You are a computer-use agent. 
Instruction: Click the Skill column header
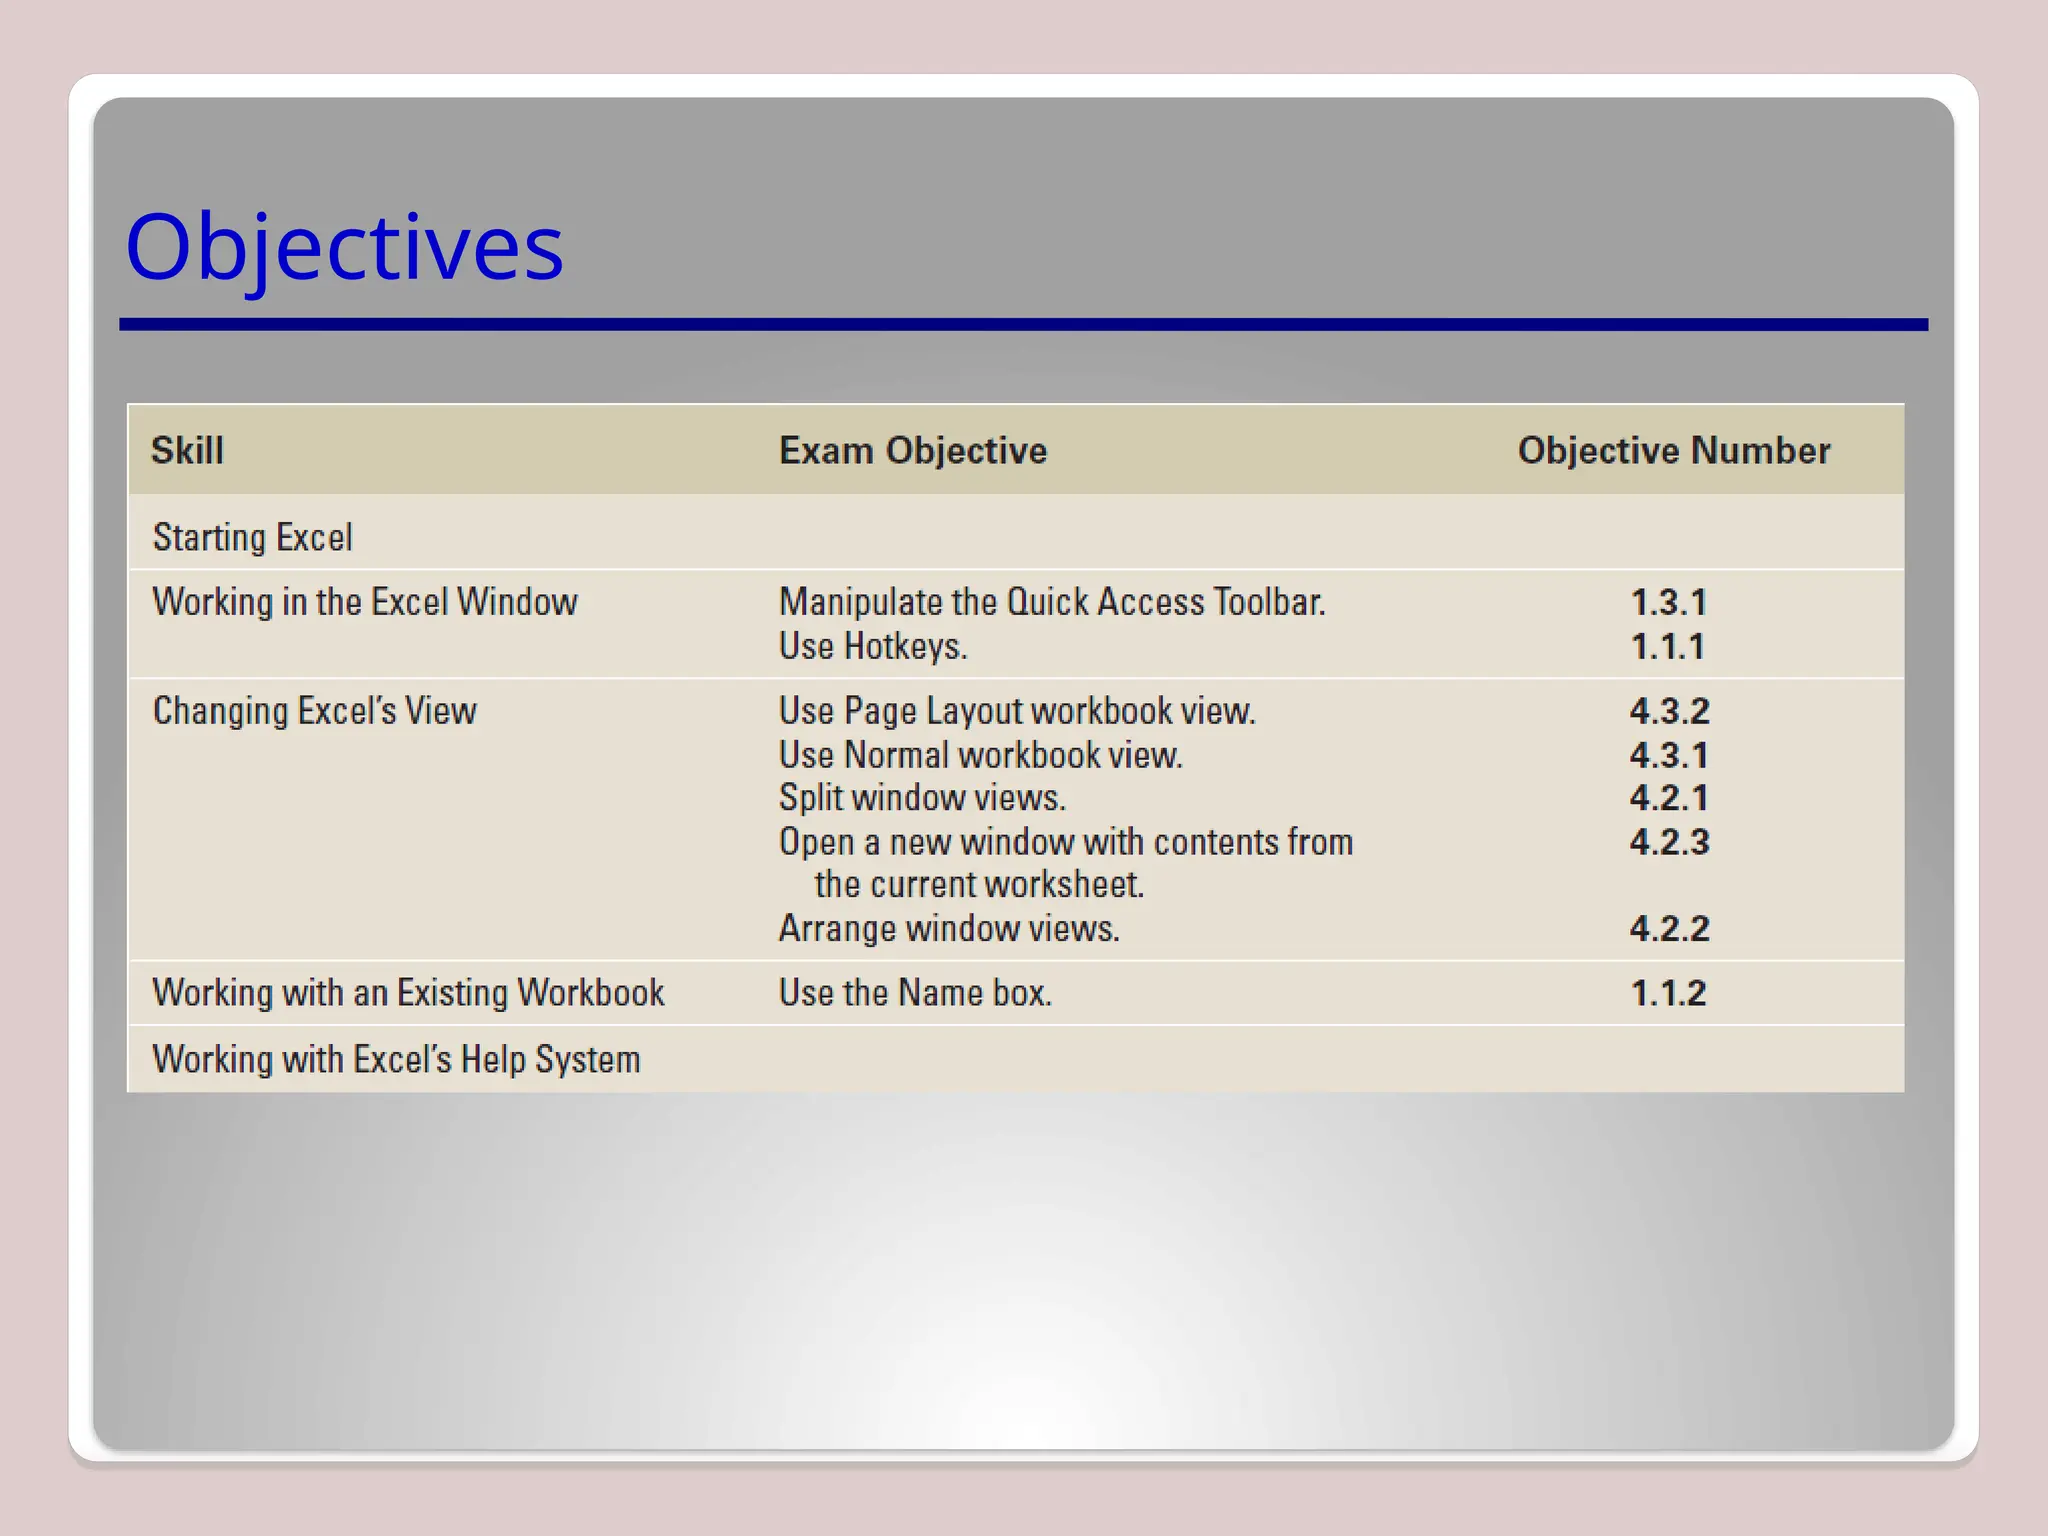tap(187, 451)
